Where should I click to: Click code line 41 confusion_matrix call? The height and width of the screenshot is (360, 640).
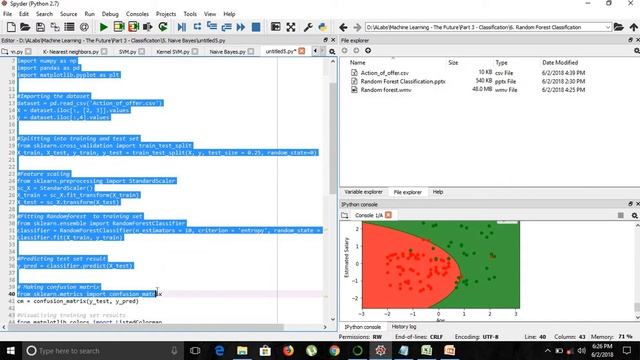tap(78, 301)
